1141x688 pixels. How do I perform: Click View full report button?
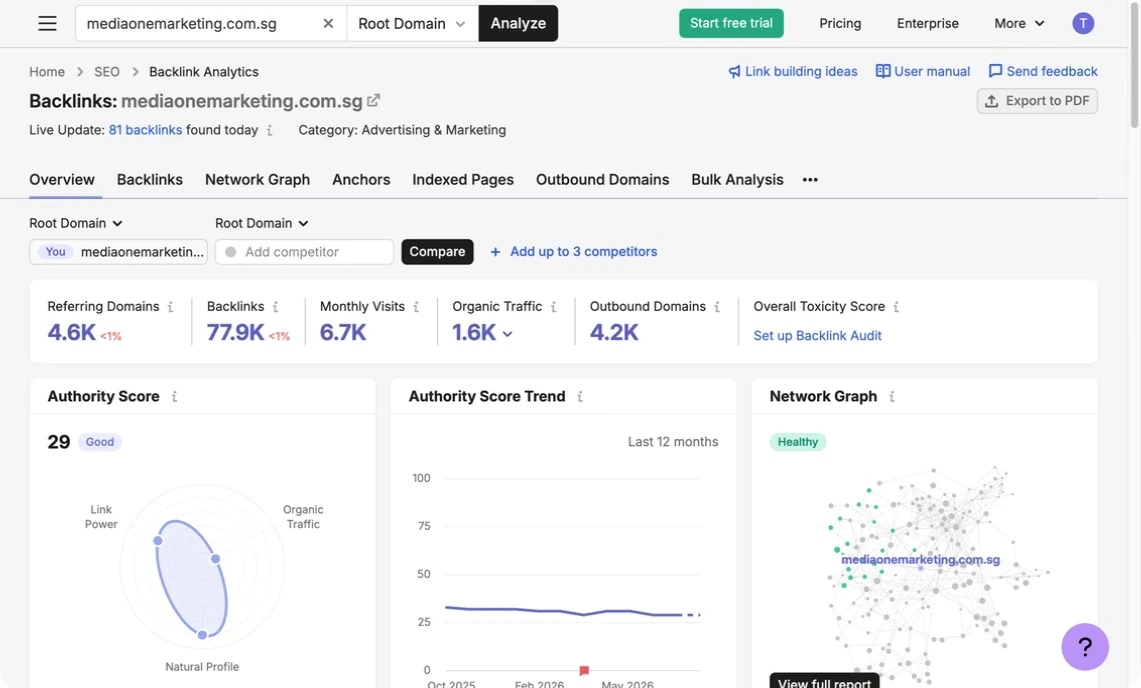tap(824, 681)
